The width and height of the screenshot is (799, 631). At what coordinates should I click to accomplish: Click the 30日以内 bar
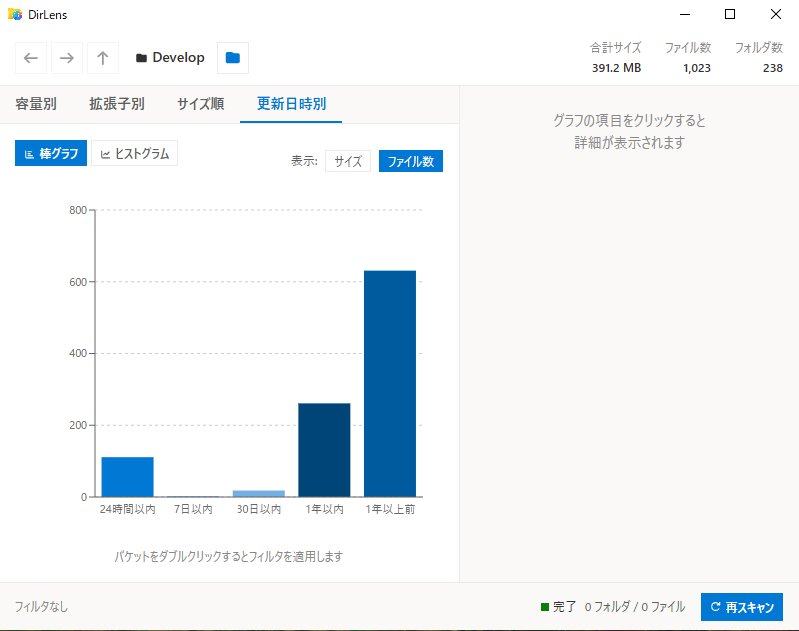click(258, 493)
